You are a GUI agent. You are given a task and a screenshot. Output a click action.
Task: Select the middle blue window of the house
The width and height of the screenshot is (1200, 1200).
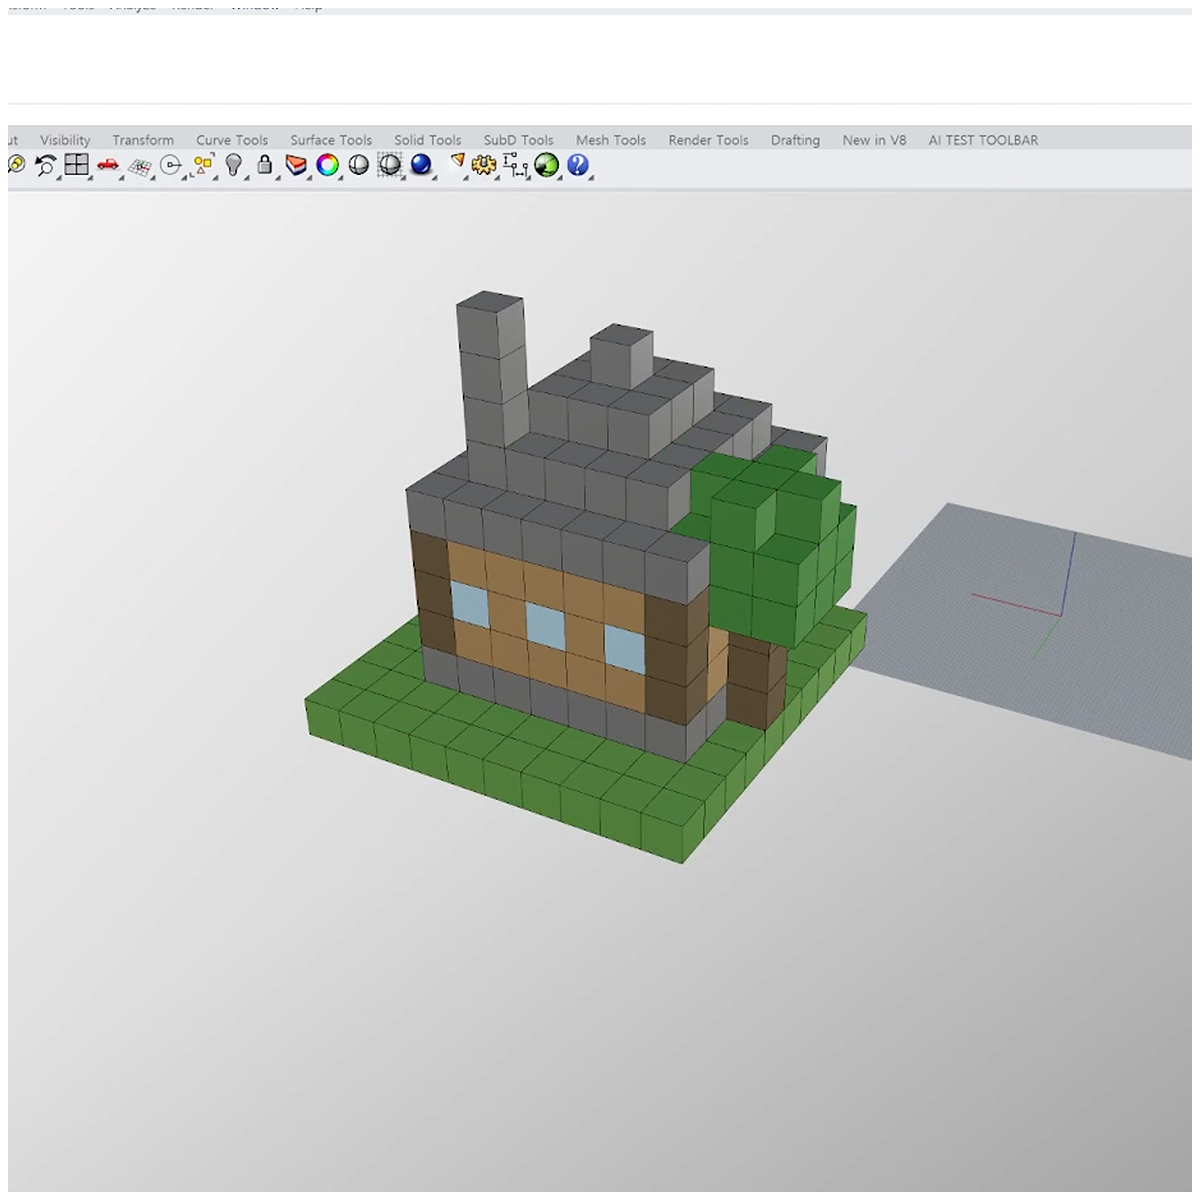545,625
